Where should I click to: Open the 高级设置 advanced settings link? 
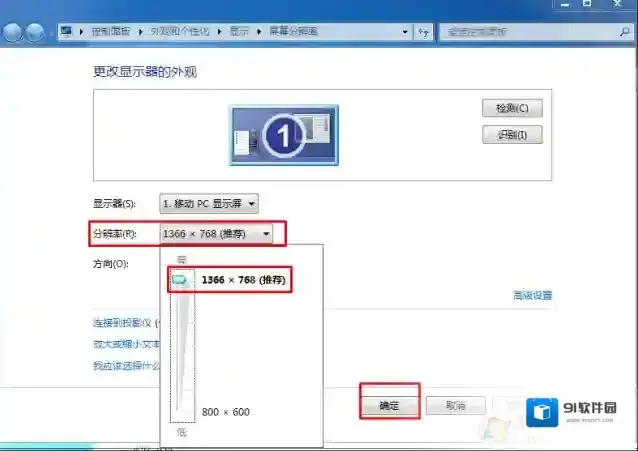tap(532, 295)
